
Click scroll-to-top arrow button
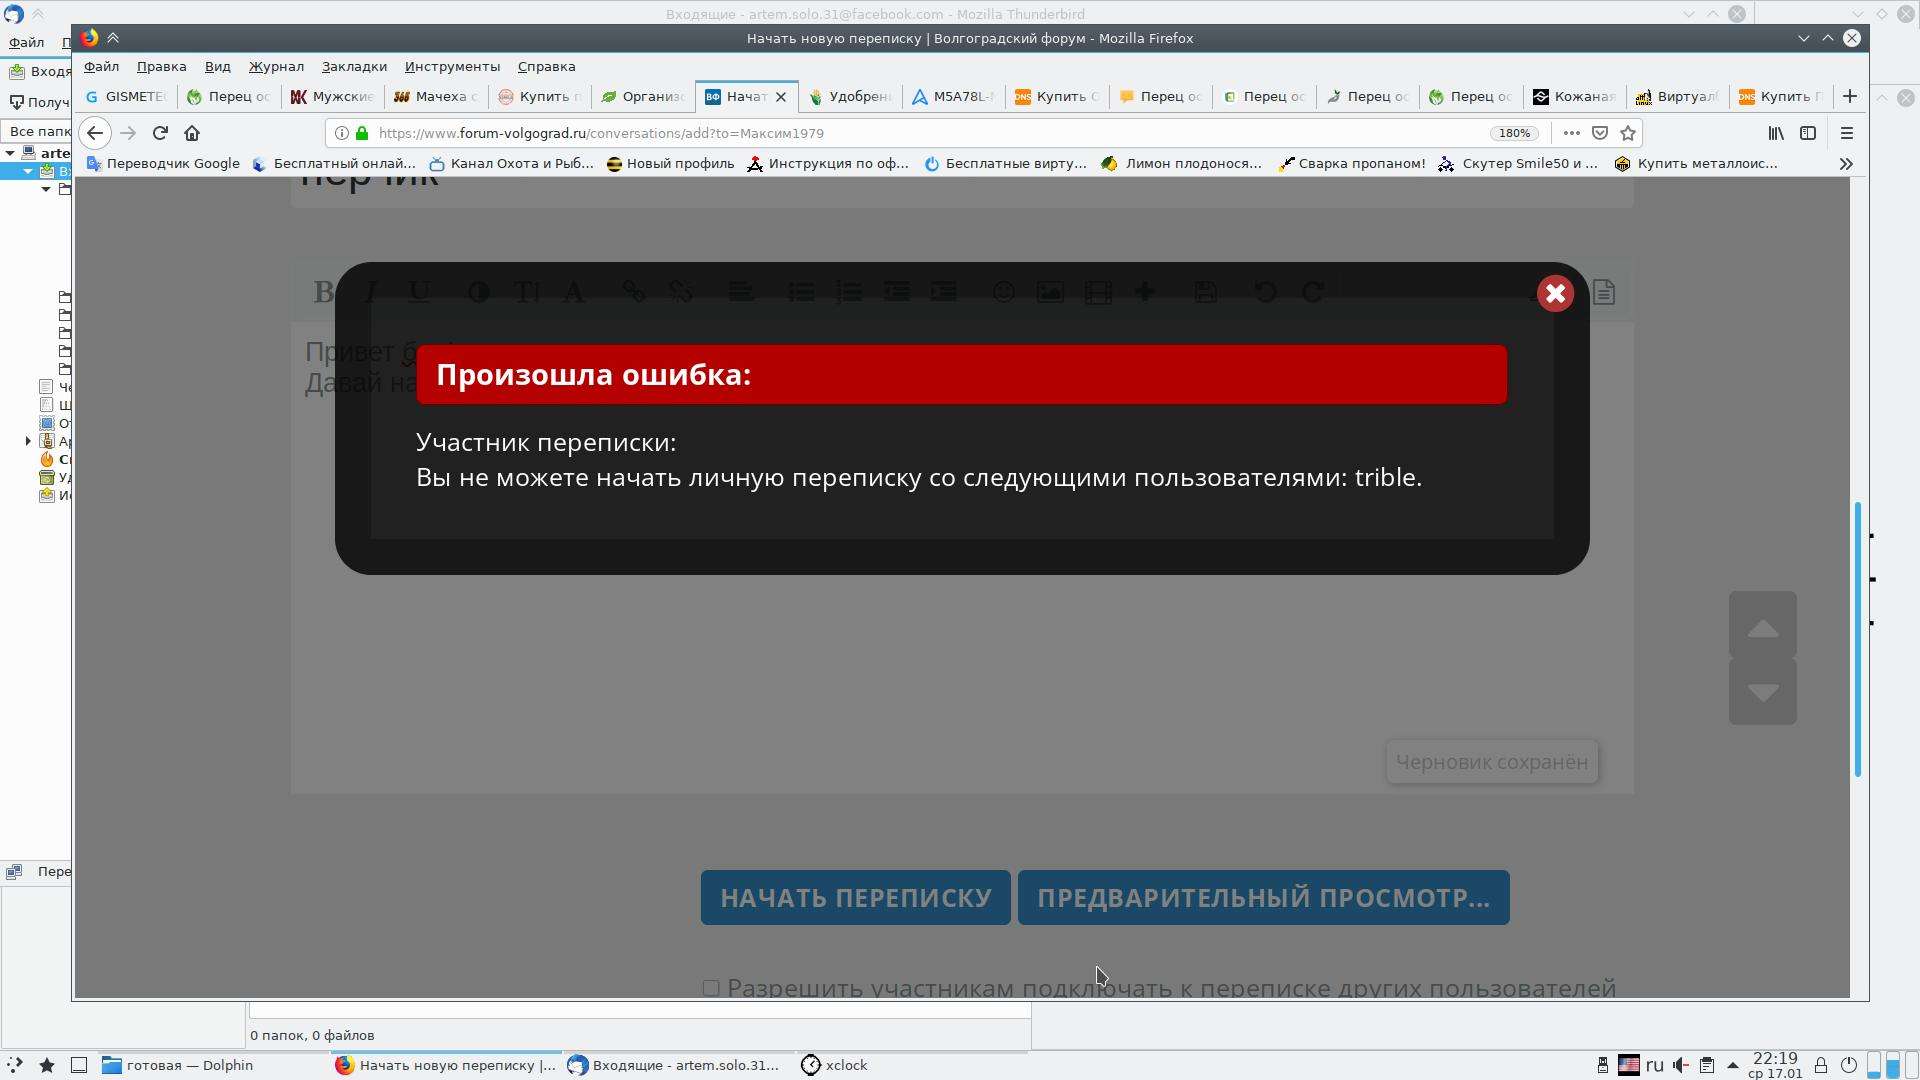[x=1762, y=627]
